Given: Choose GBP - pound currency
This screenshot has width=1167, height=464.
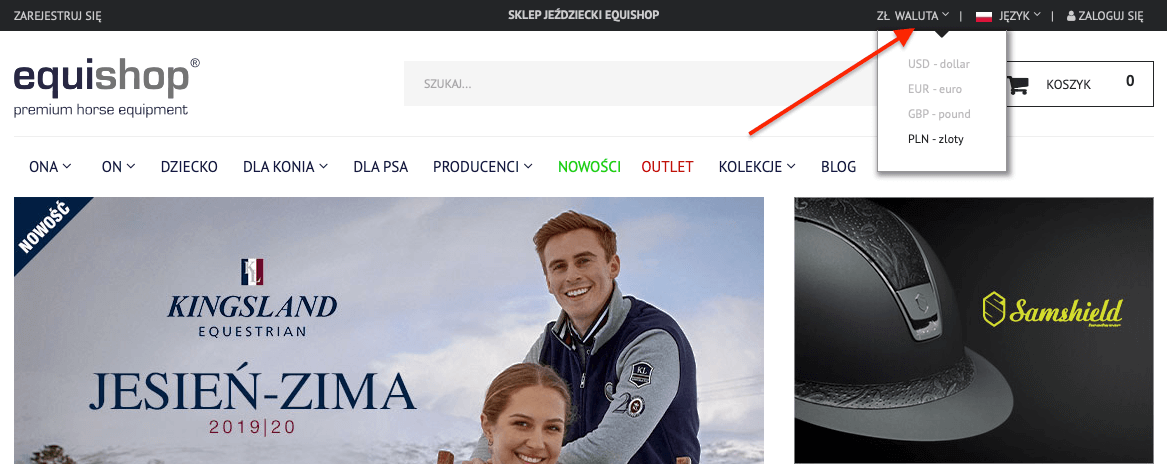Looking at the screenshot, I should click(938, 114).
